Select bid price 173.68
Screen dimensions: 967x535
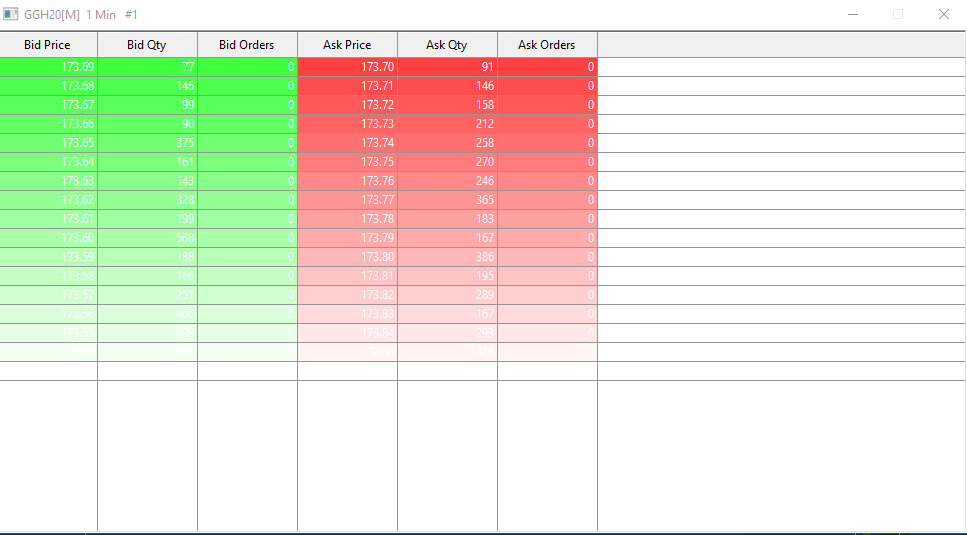[x=48, y=86]
